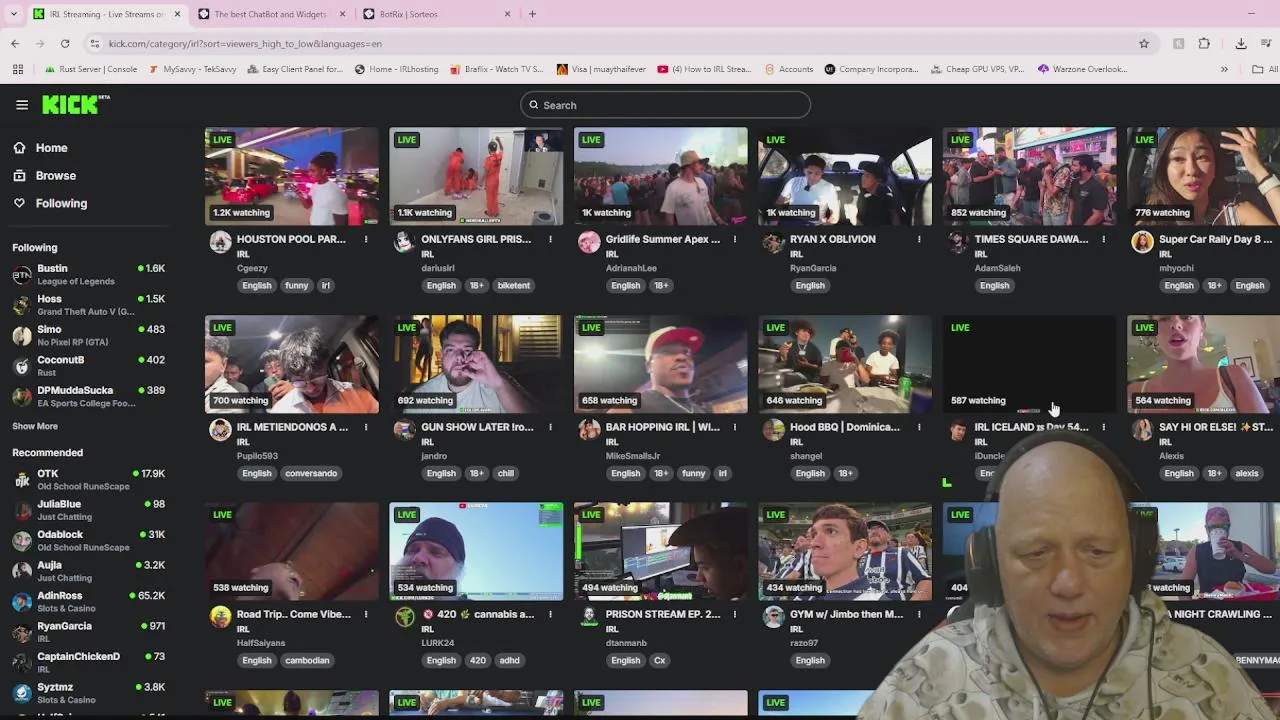Bookmark this page with the star icon
The image size is (1280, 720).
click(x=1144, y=43)
